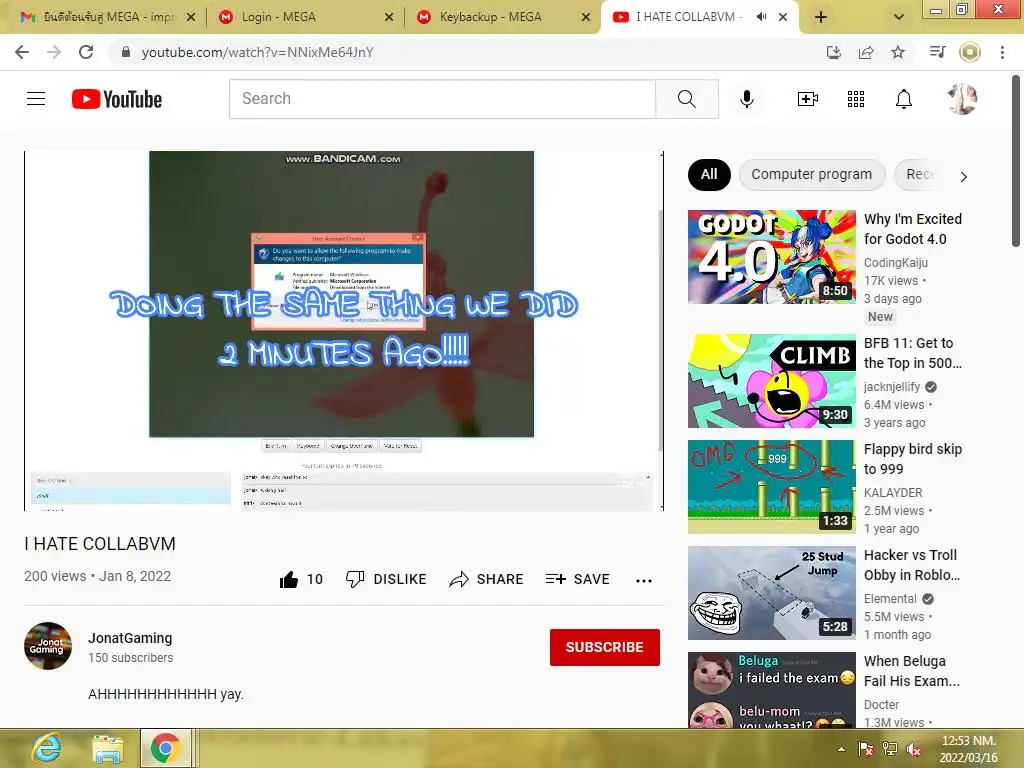Click the share page icon in address bar

coord(866,52)
